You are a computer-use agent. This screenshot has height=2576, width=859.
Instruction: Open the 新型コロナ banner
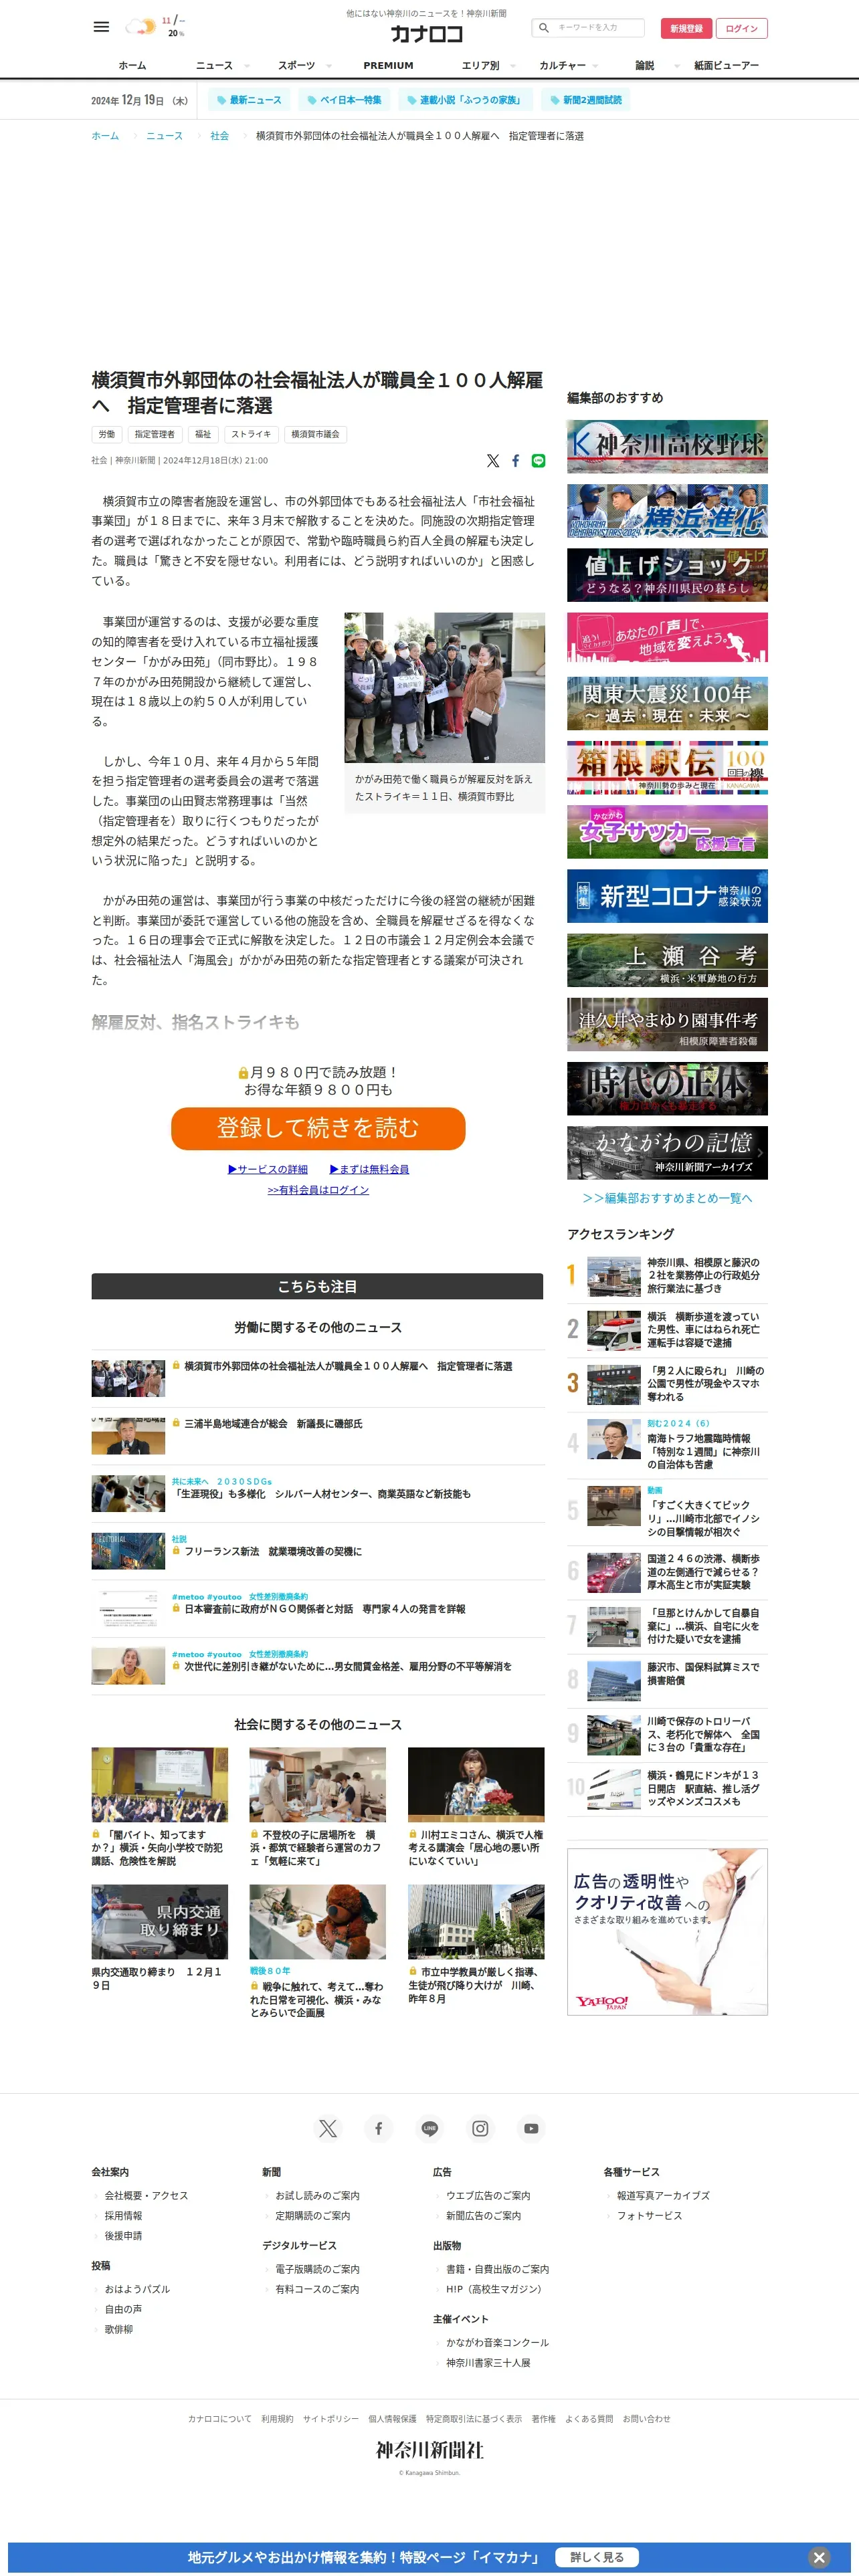[667, 896]
